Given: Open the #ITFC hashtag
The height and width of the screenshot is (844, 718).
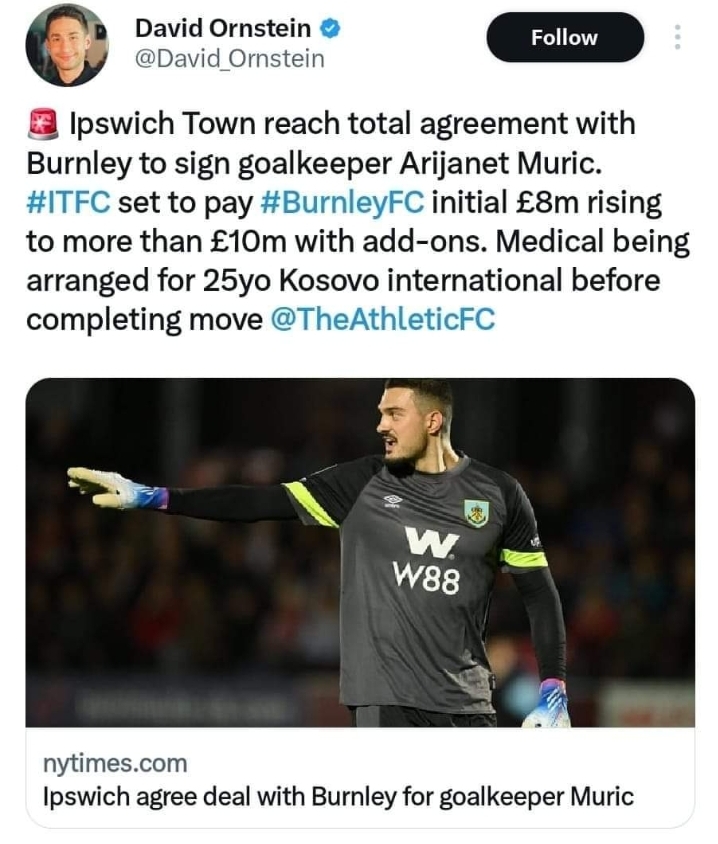Looking at the screenshot, I should 68,202.
